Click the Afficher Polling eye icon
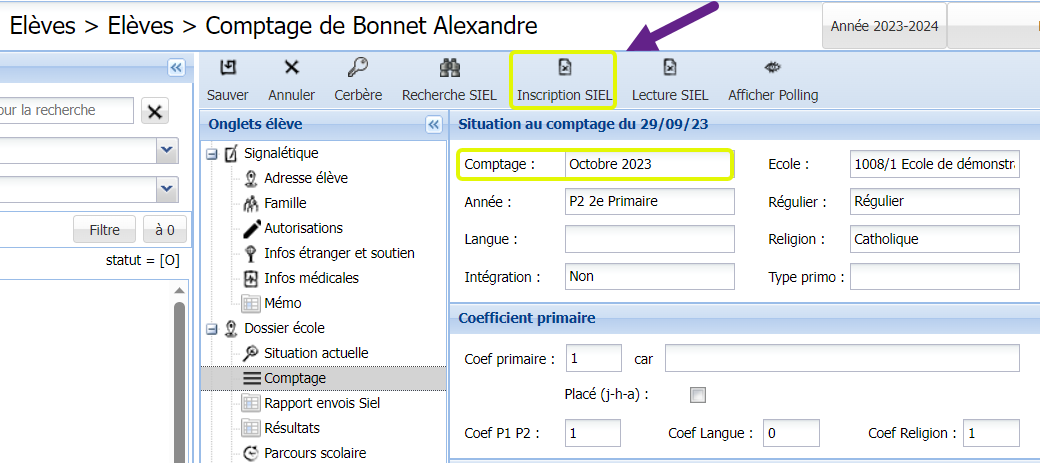Viewport: 1040px width, 463px height. tap(772, 68)
